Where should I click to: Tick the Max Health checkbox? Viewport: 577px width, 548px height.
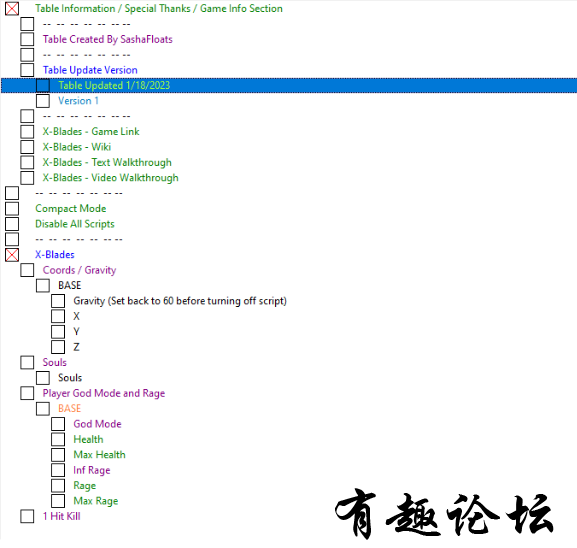[58, 455]
